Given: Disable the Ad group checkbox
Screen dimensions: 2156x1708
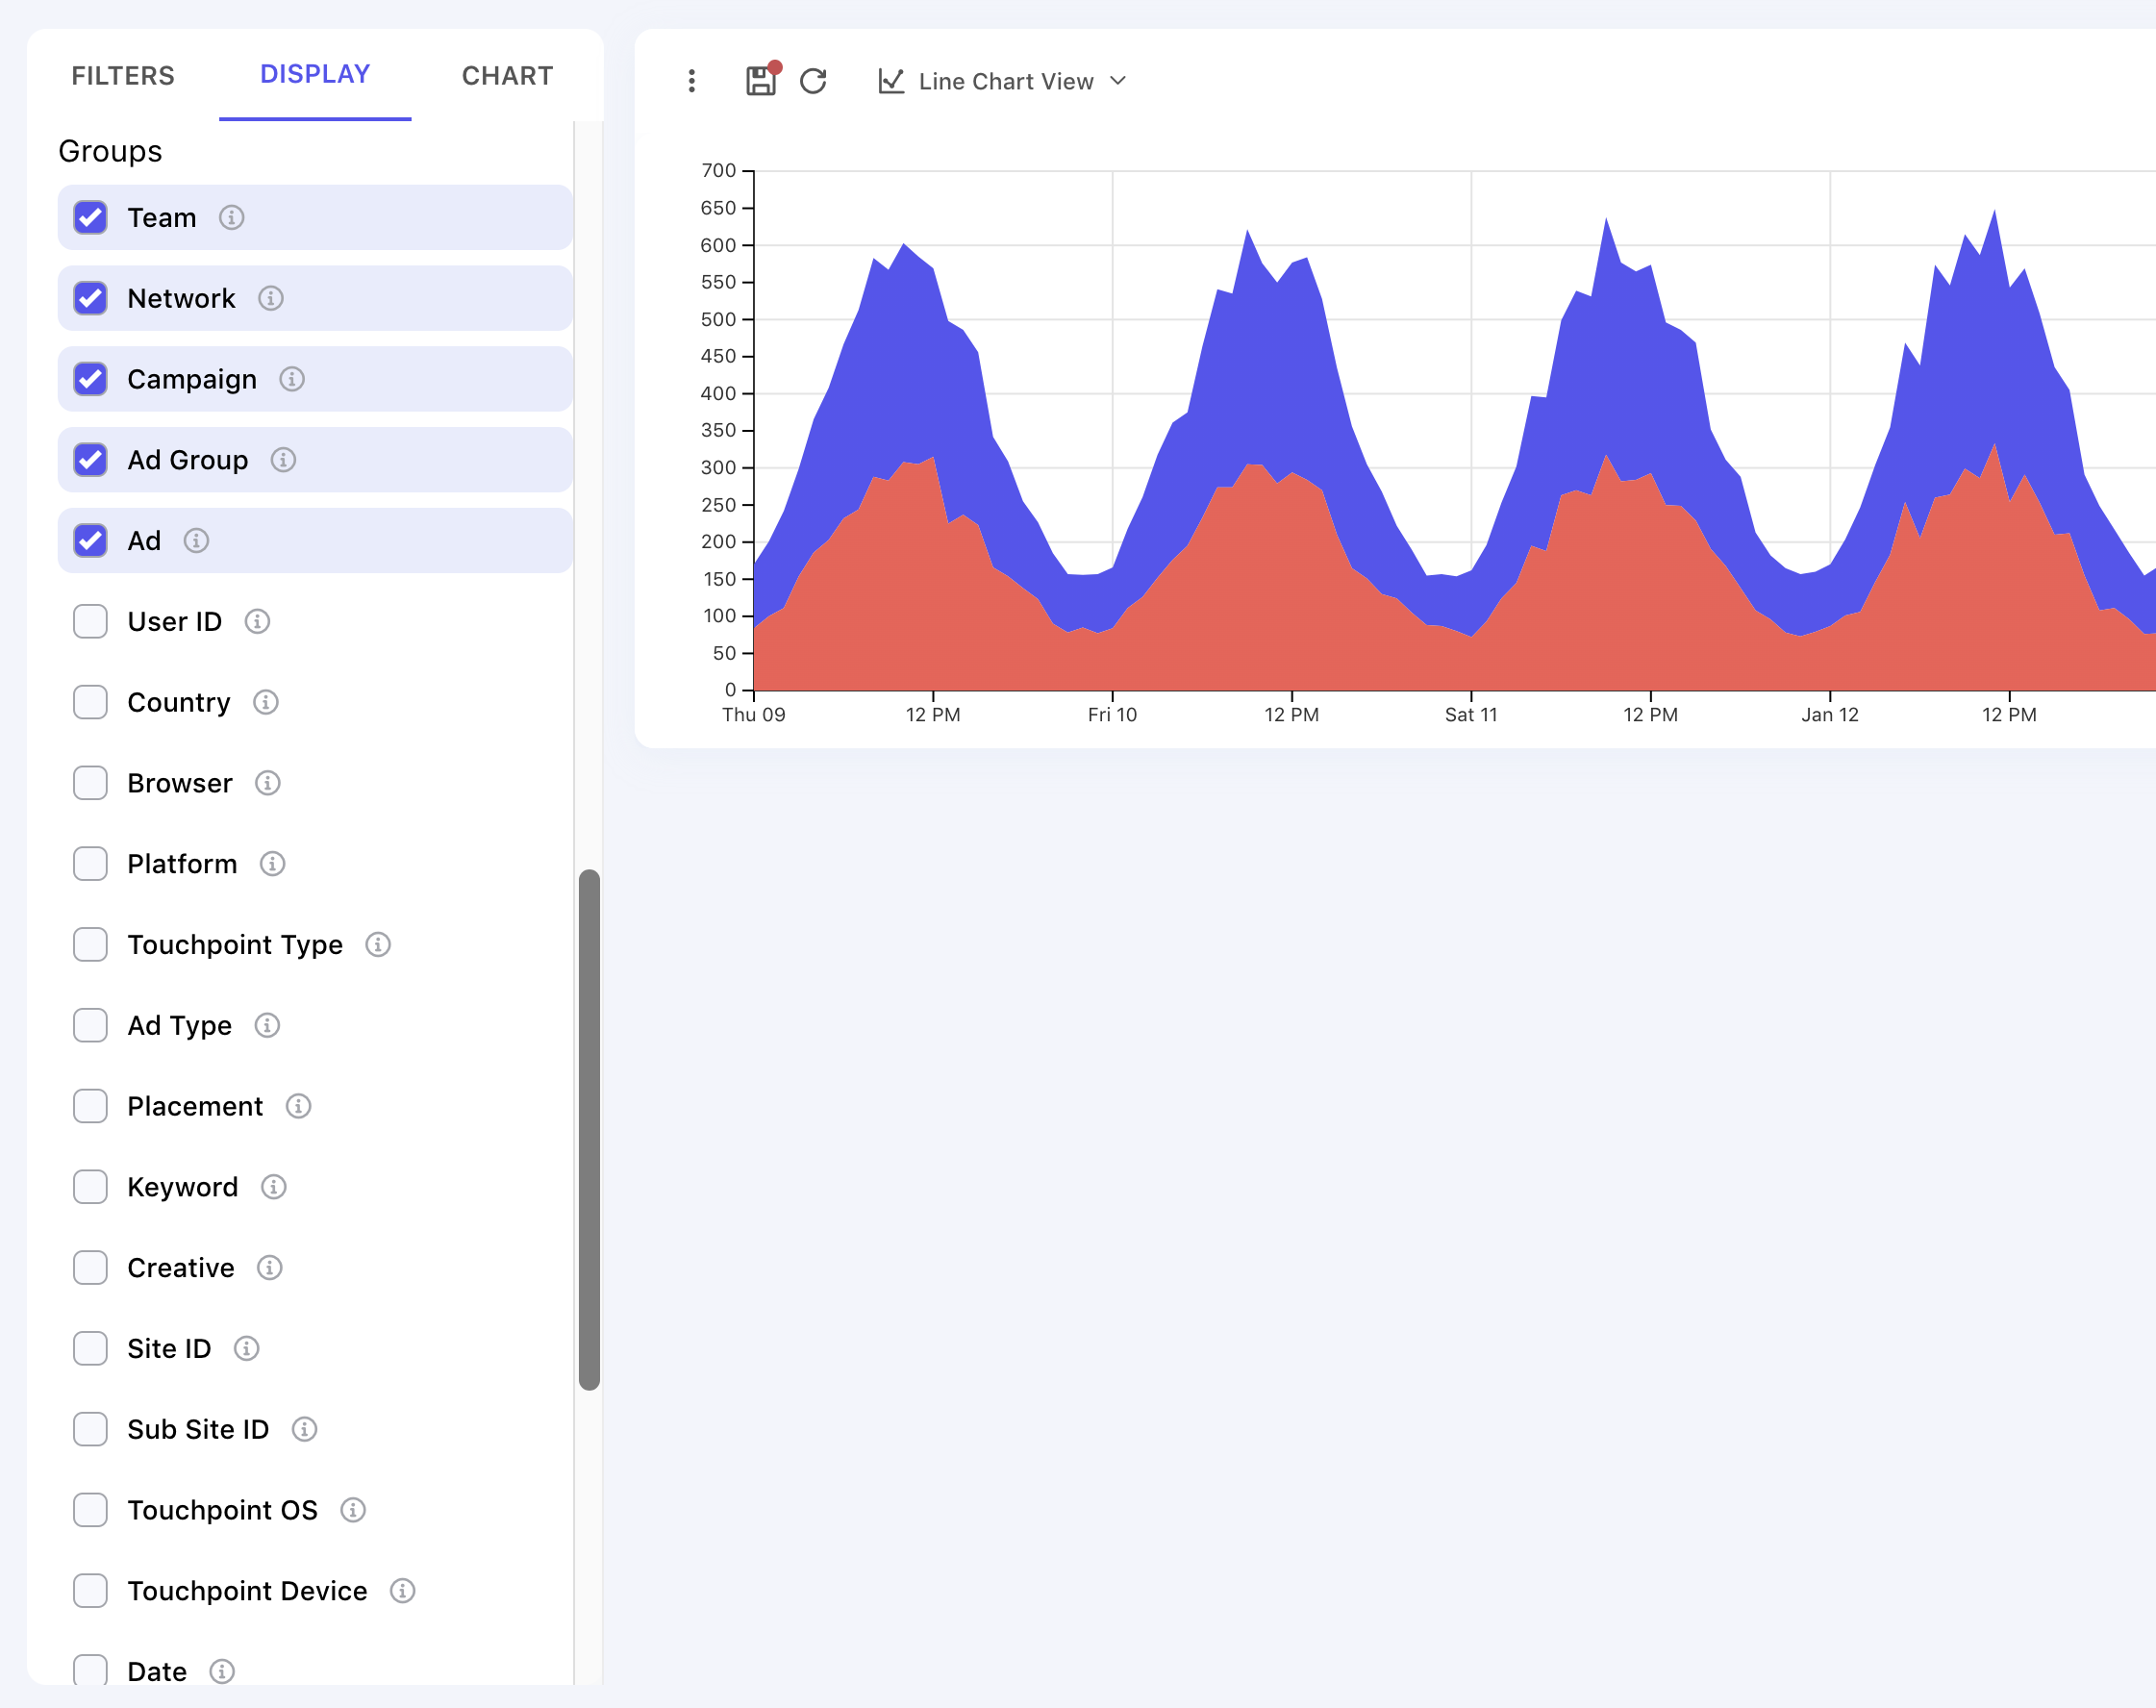Looking at the screenshot, I should pos(92,459).
